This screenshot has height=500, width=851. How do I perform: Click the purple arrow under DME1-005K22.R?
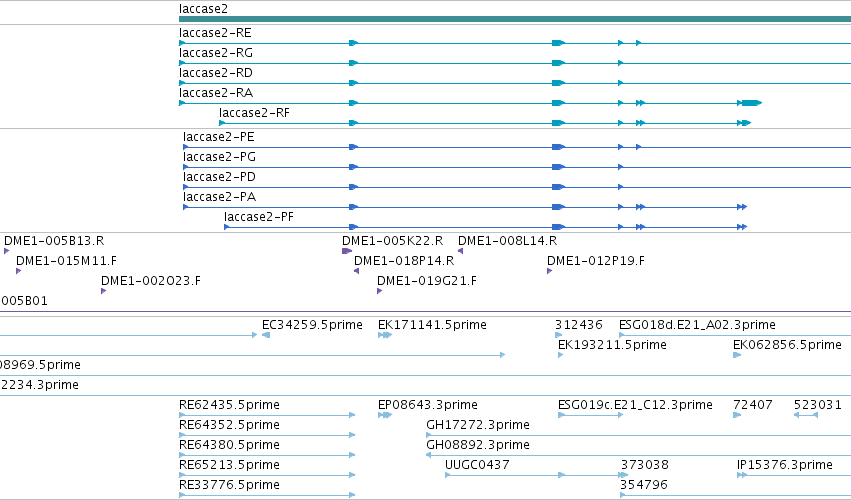pos(347,251)
